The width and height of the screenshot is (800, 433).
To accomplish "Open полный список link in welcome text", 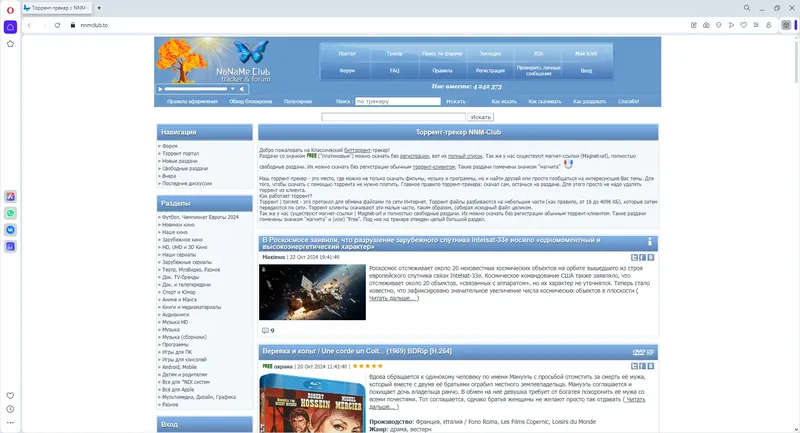I will tap(465, 156).
